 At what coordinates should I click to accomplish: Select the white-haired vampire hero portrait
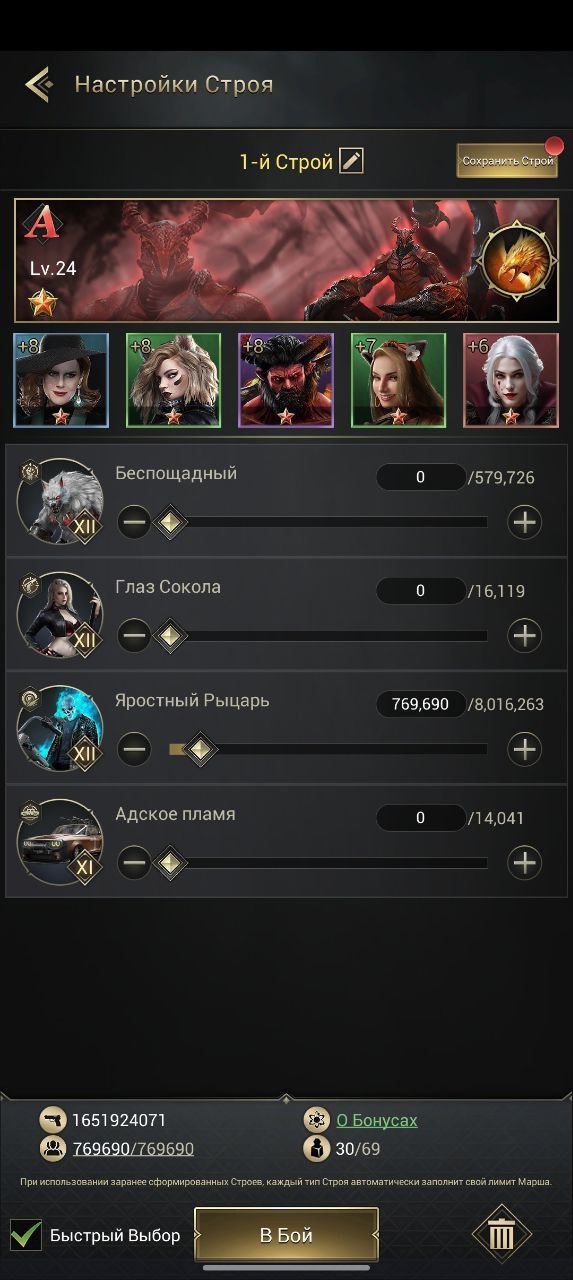511,381
